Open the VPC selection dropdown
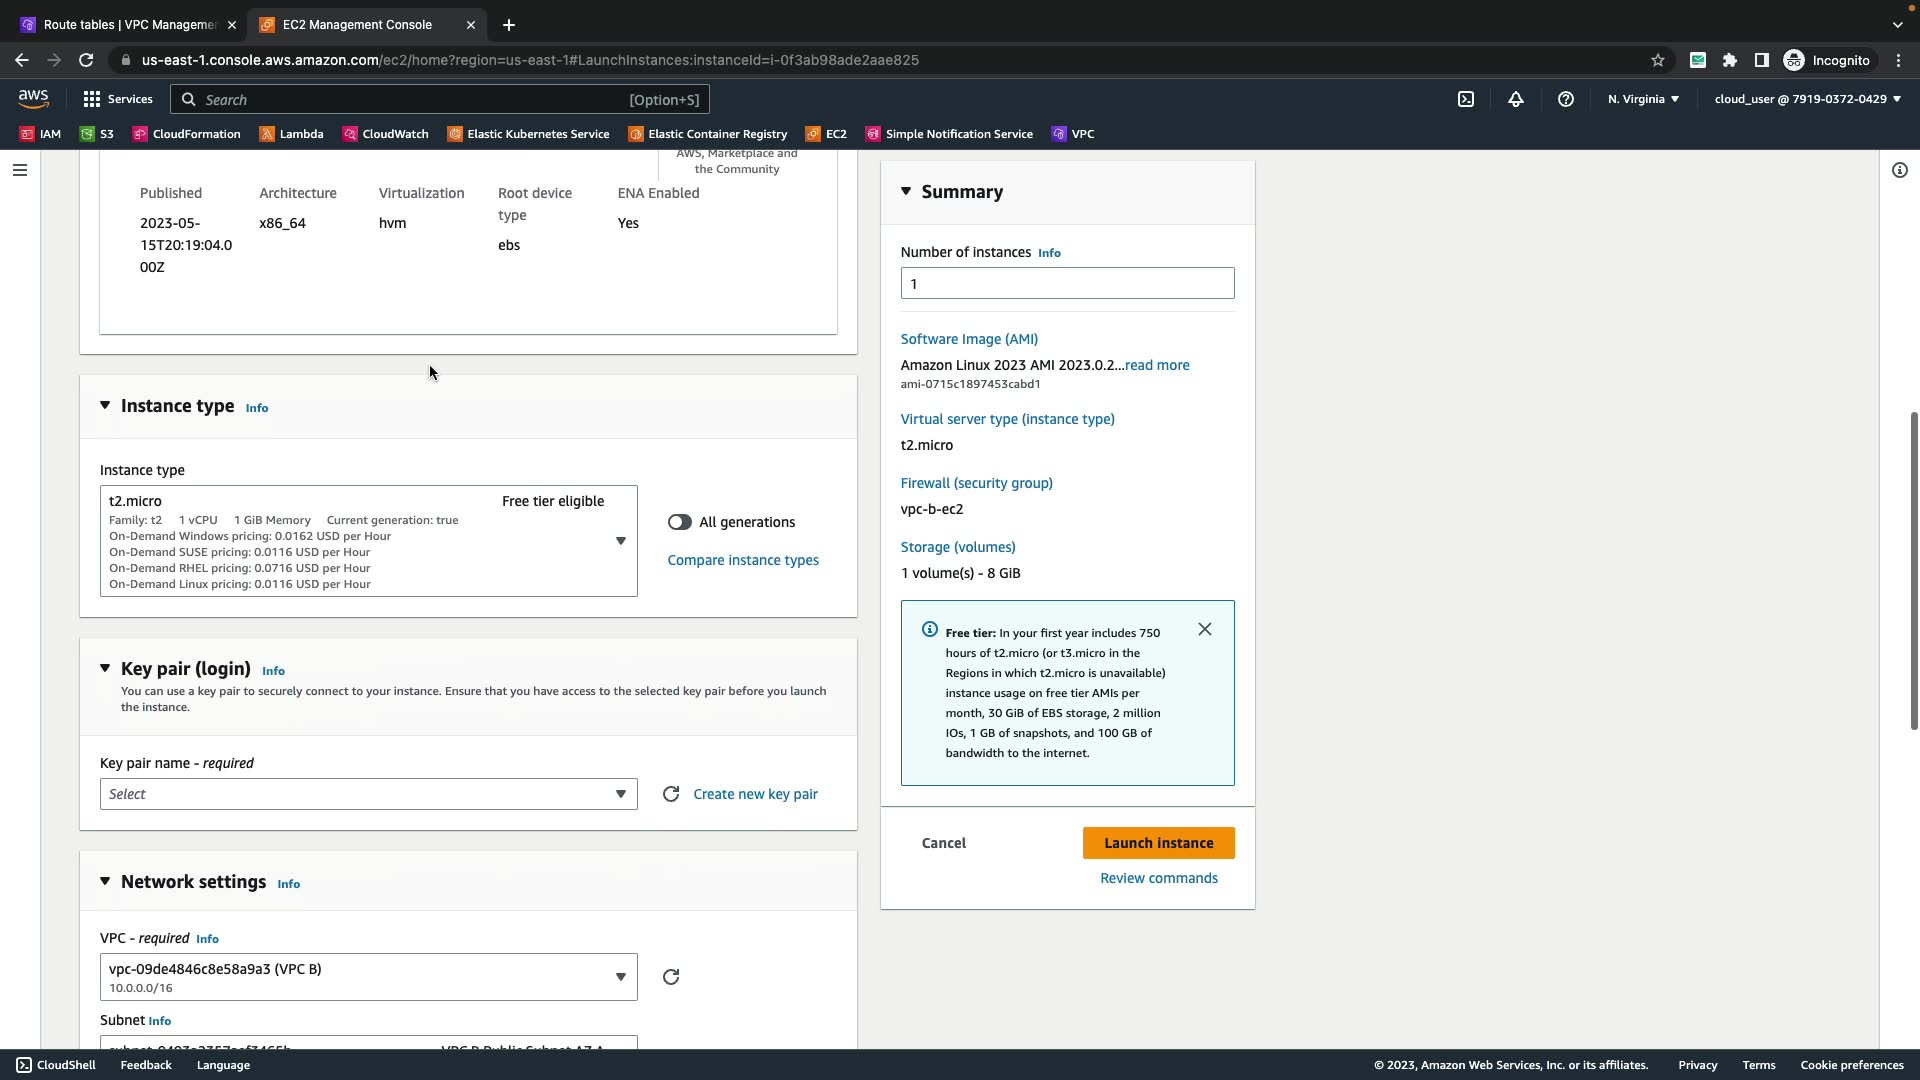This screenshot has width=1920, height=1080. click(368, 977)
